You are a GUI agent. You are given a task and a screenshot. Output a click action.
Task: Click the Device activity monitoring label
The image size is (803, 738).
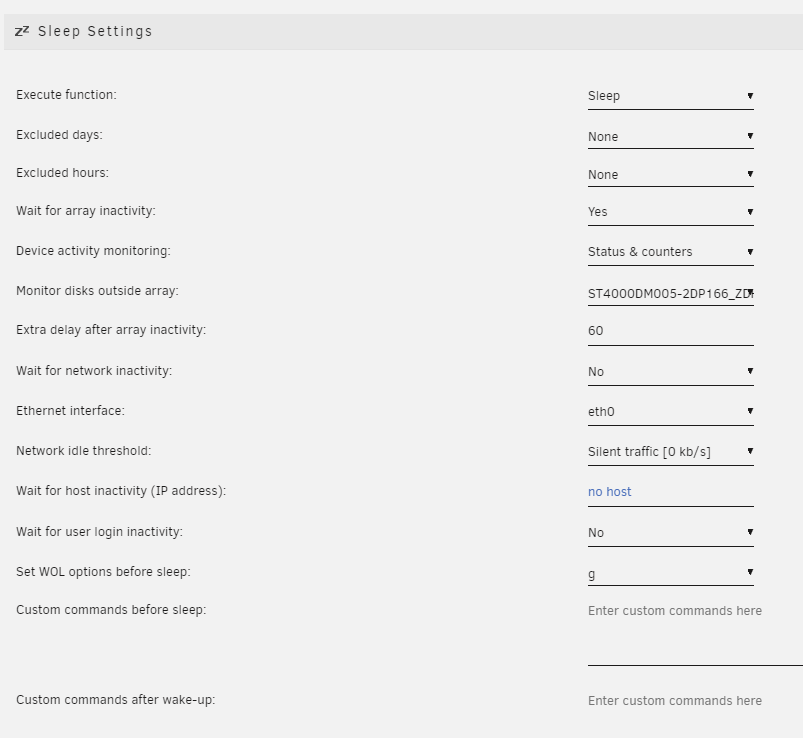click(93, 251)
